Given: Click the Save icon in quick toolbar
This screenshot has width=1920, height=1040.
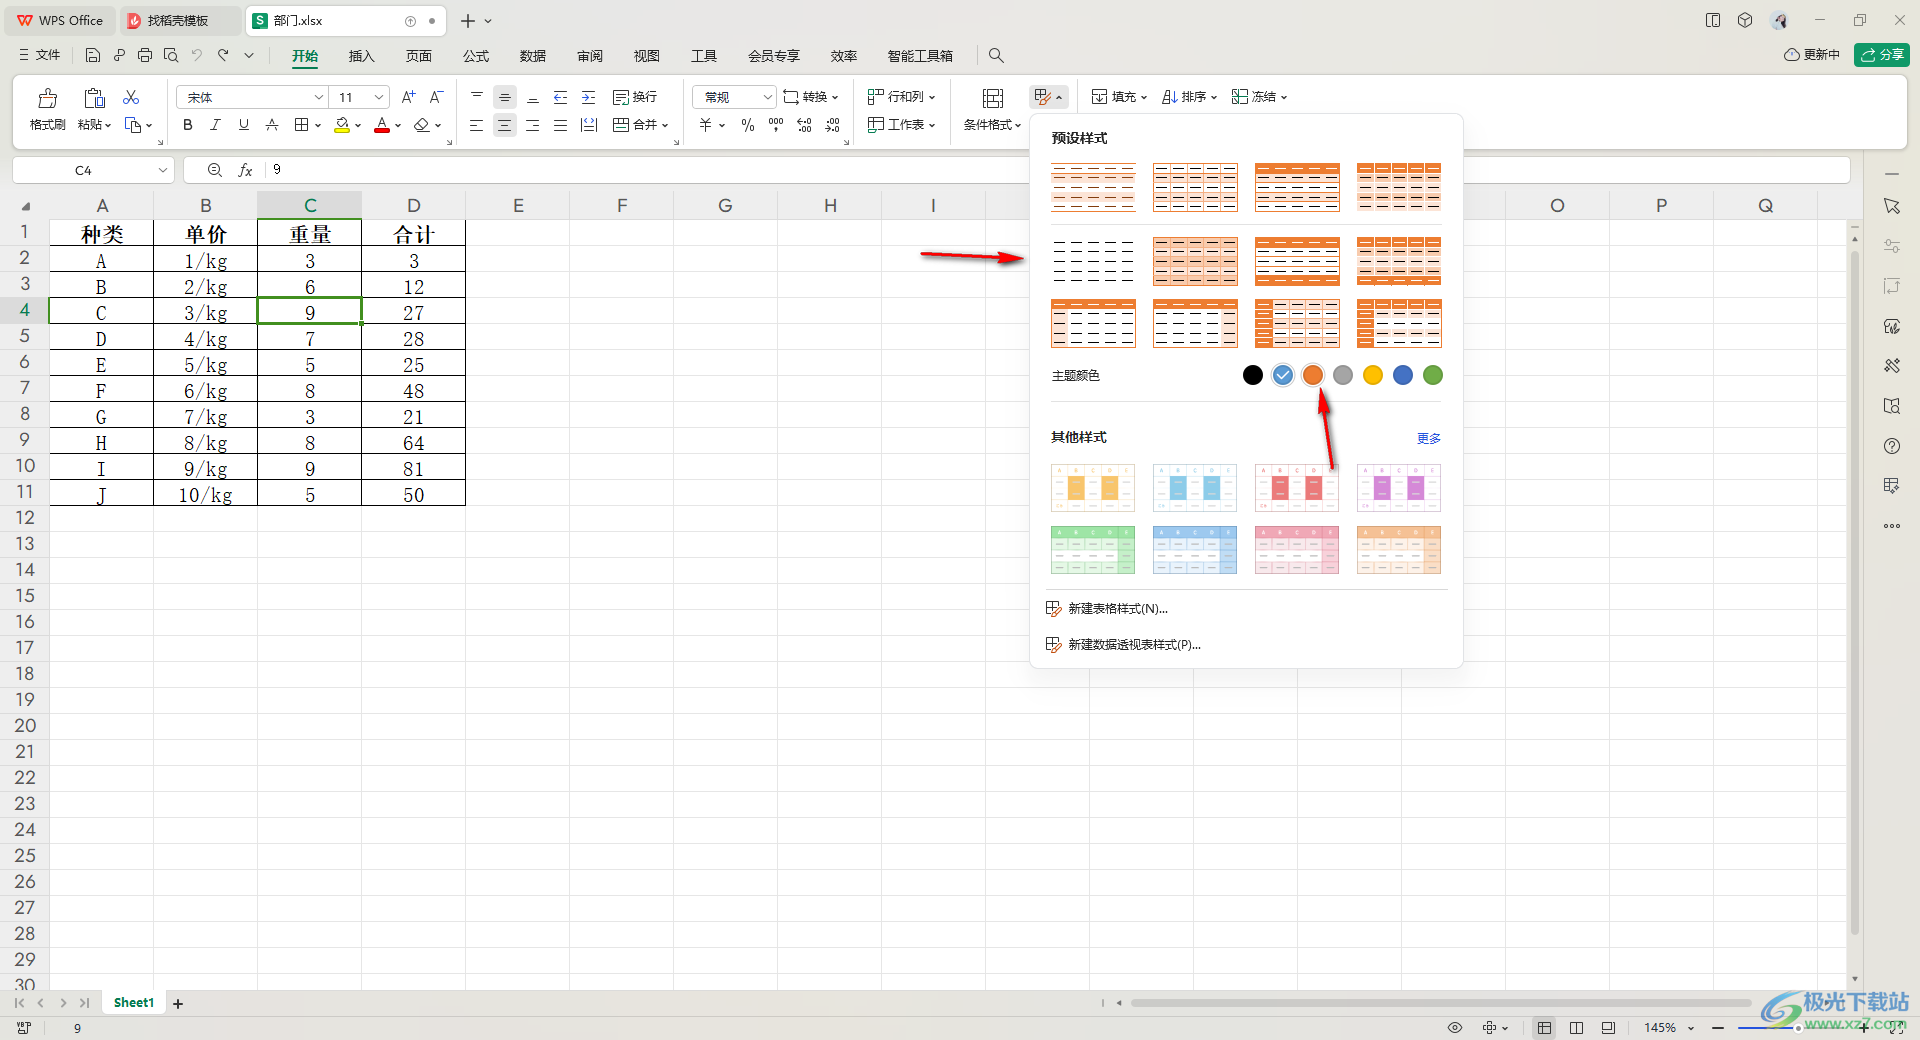Looking at the screenshot, I should point(93,56).
